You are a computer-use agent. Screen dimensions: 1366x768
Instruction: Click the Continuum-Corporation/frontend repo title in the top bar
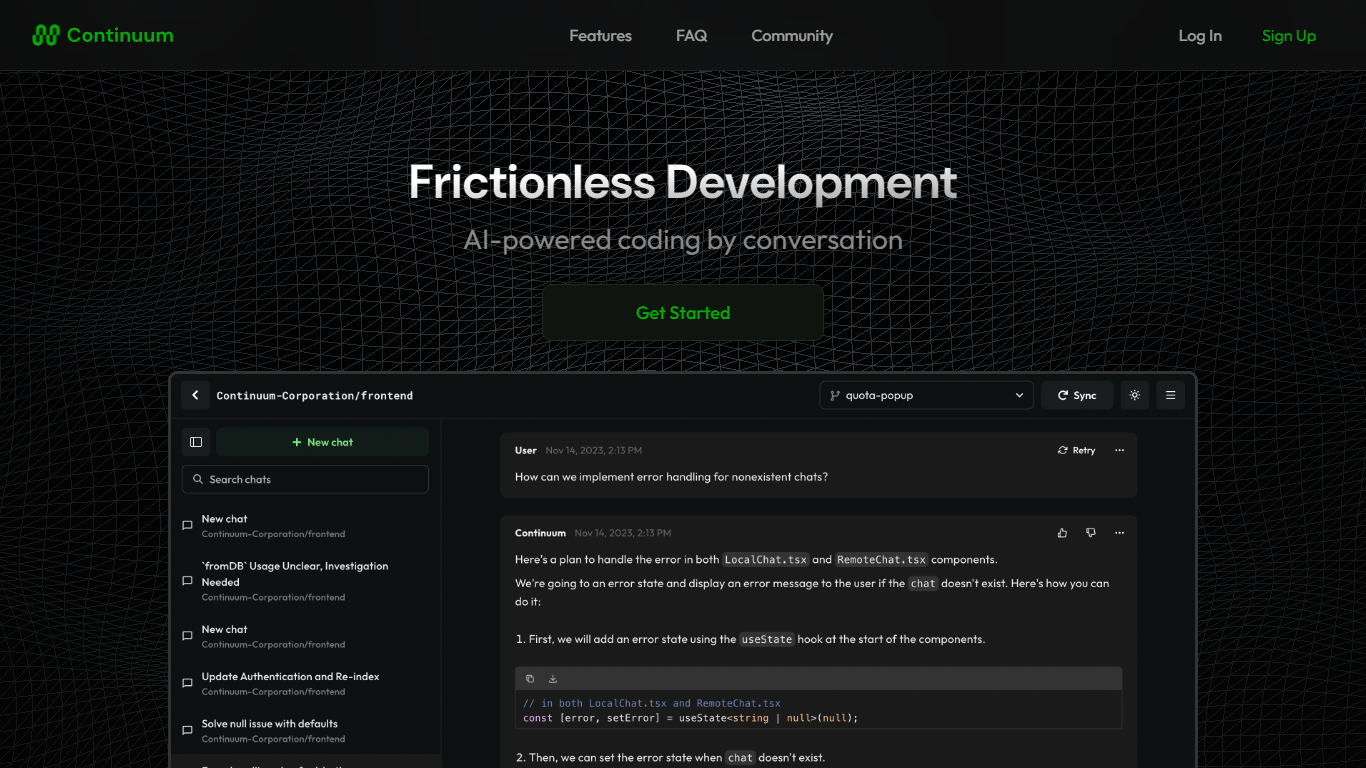click(315, 395)
